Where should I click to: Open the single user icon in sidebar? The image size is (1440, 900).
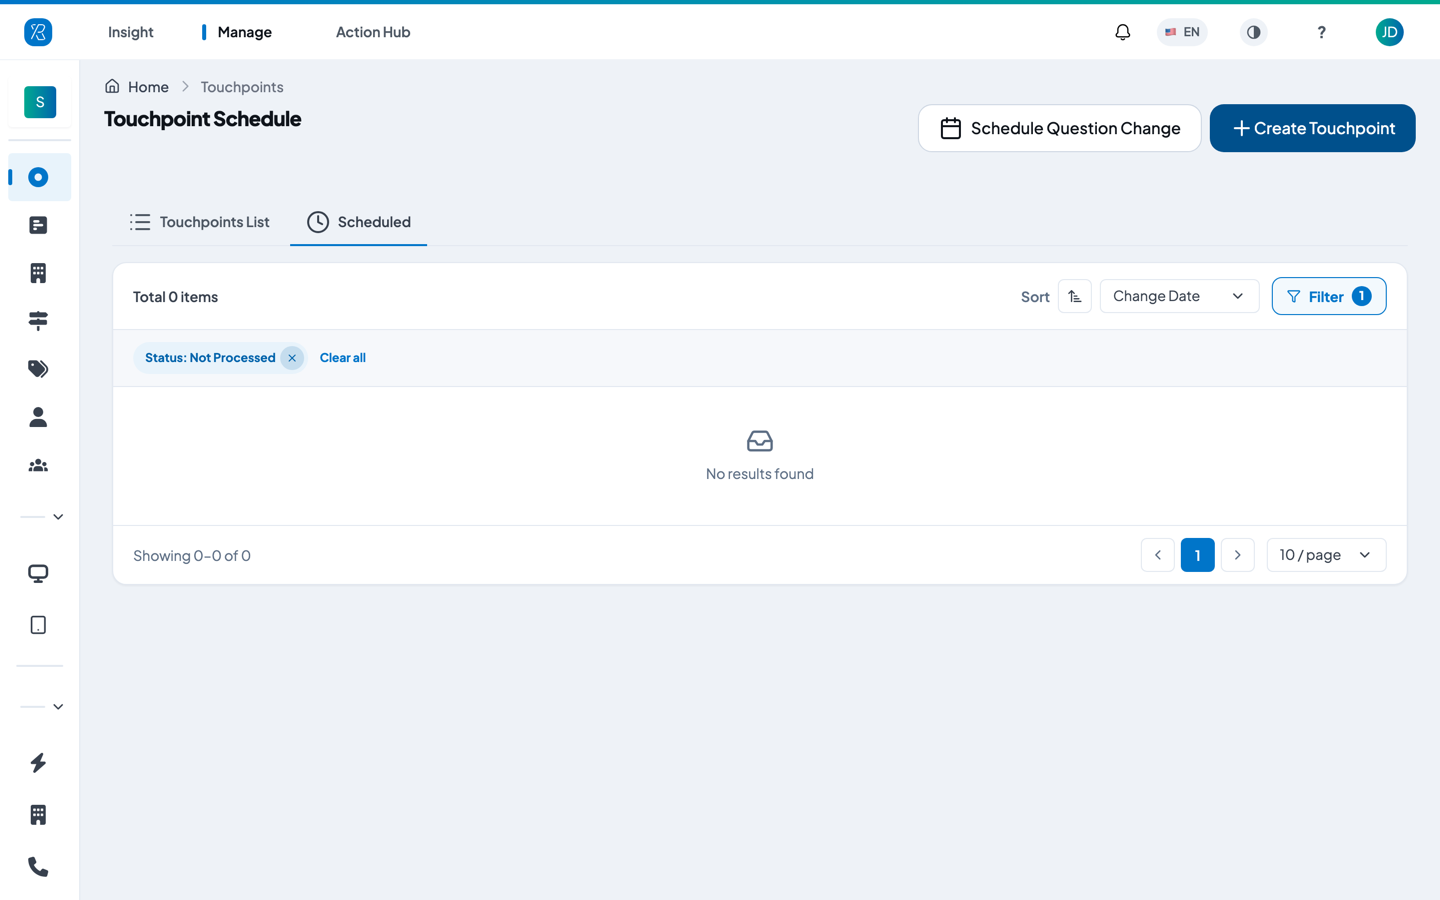point(38,417)
